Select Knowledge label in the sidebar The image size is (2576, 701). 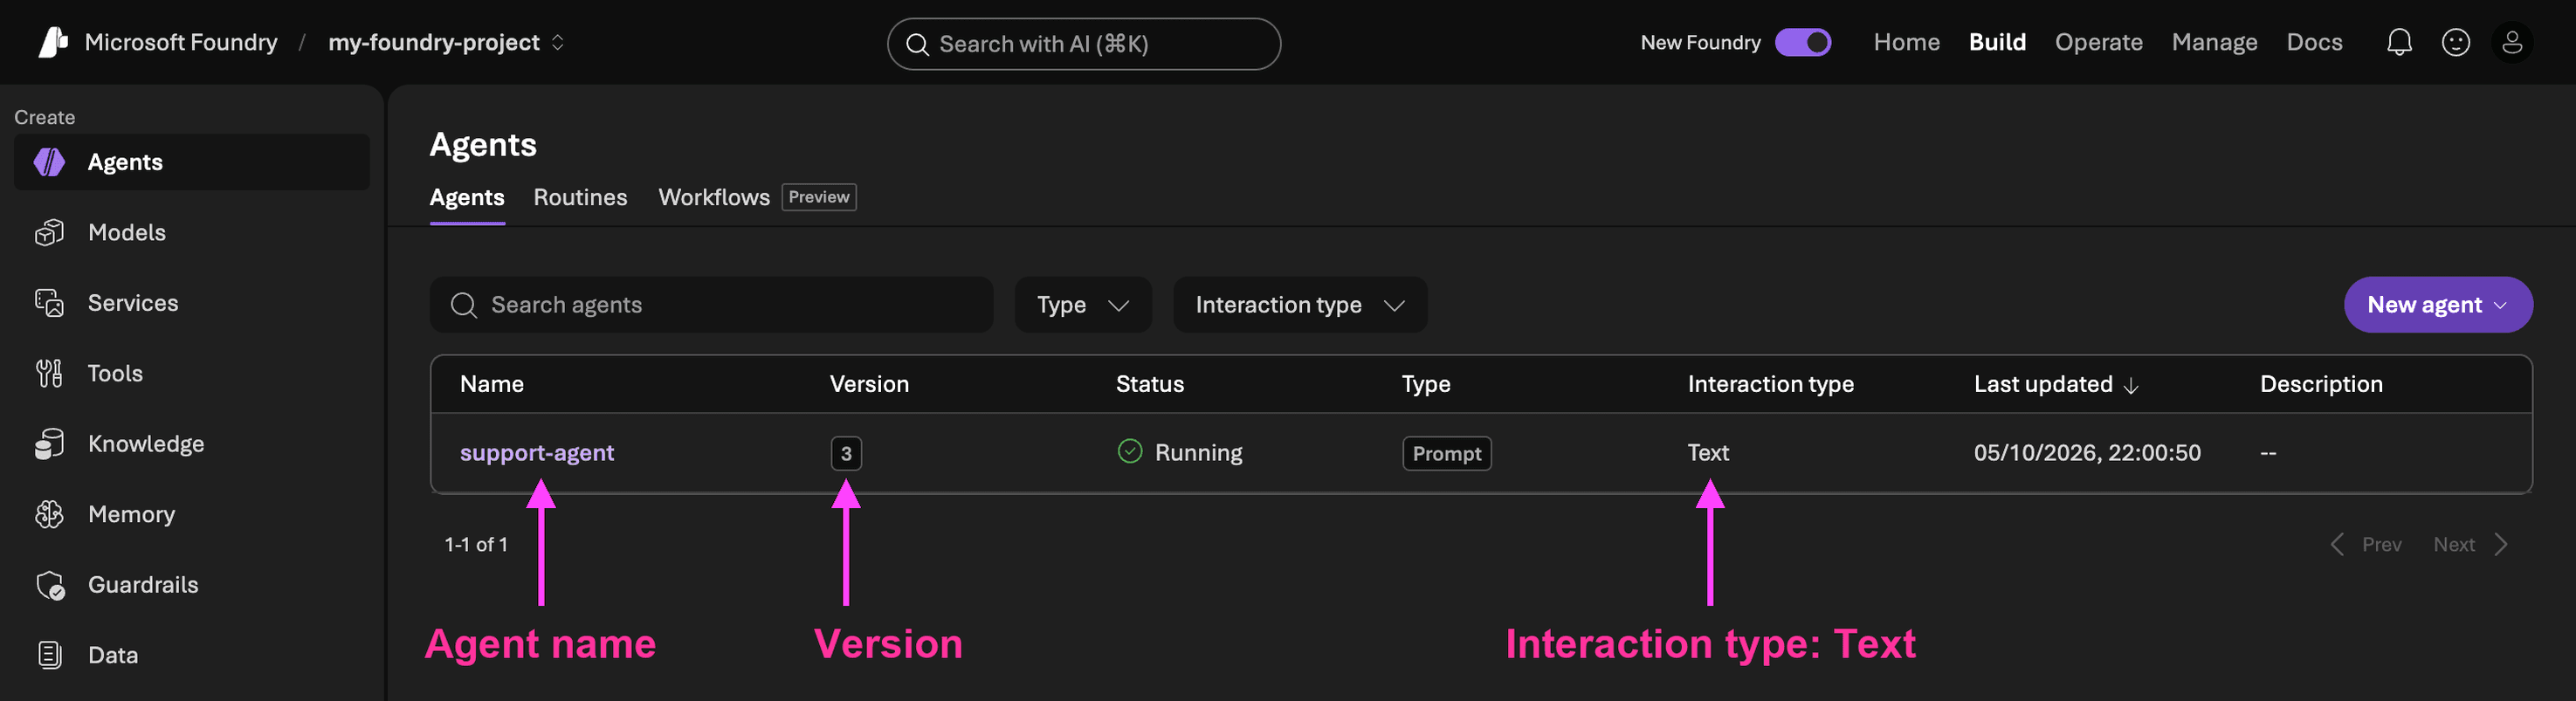(x=146, y=444)
